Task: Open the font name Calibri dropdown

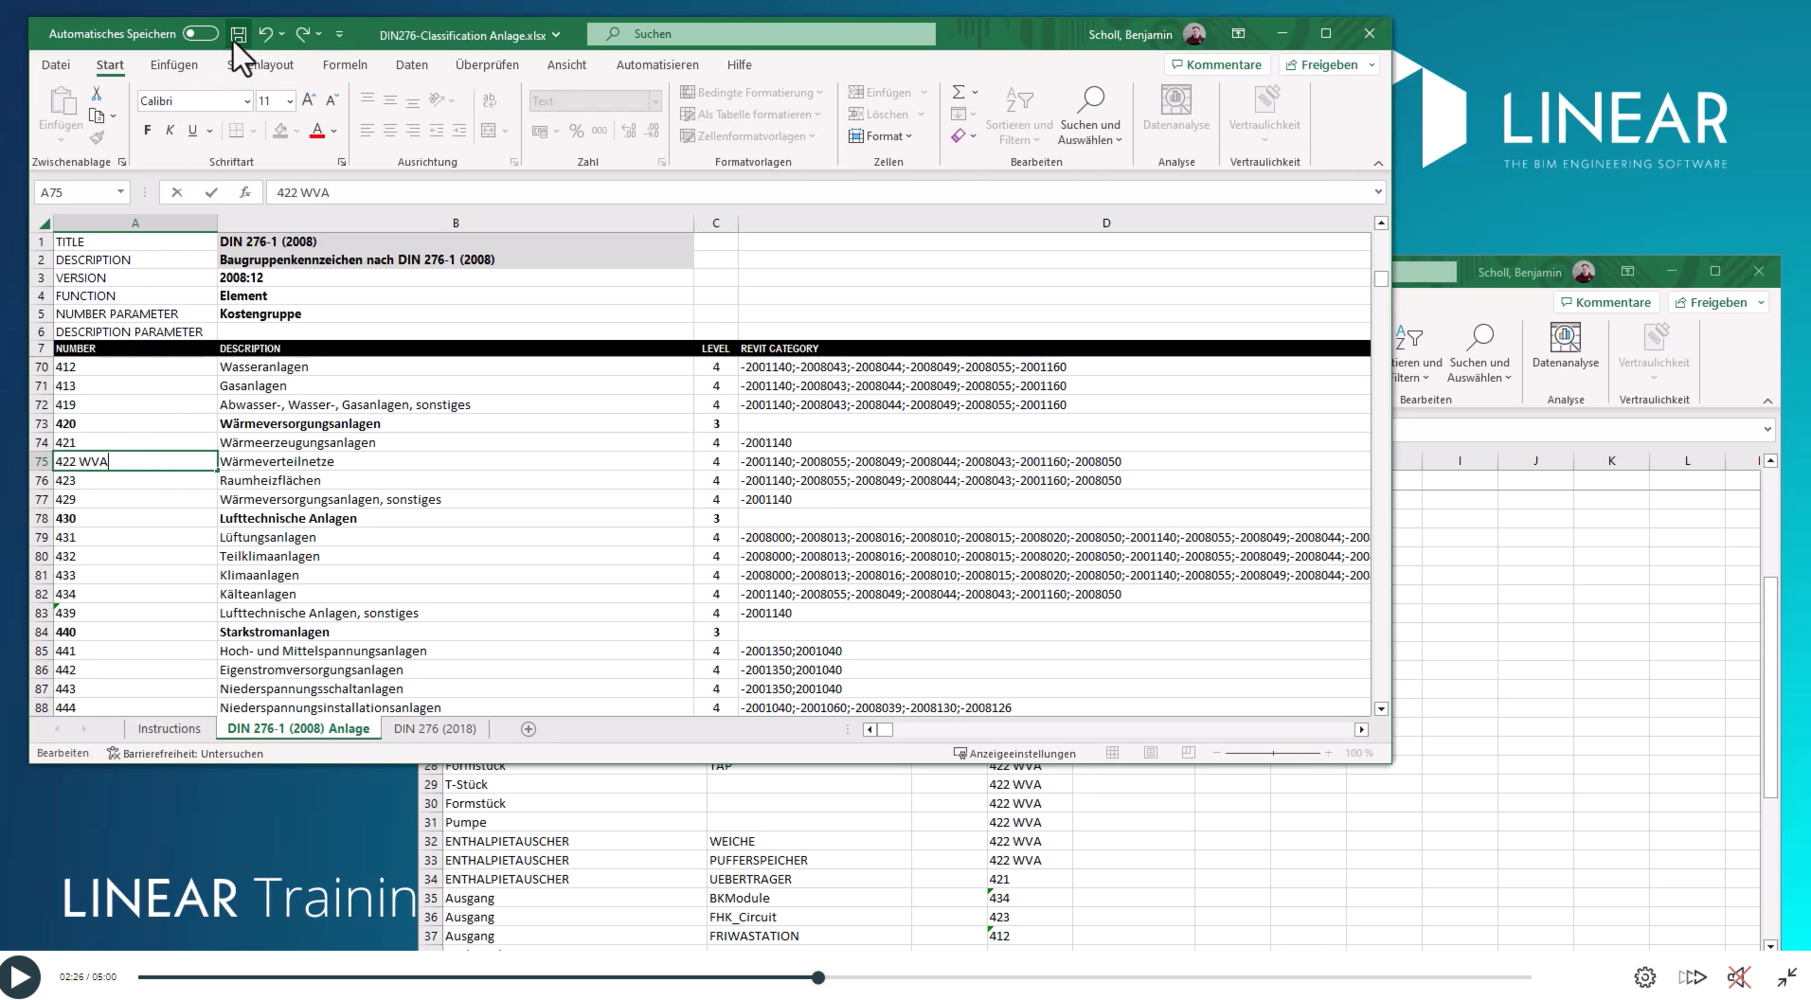Action: pyautogui.click(x=246, y=101)
